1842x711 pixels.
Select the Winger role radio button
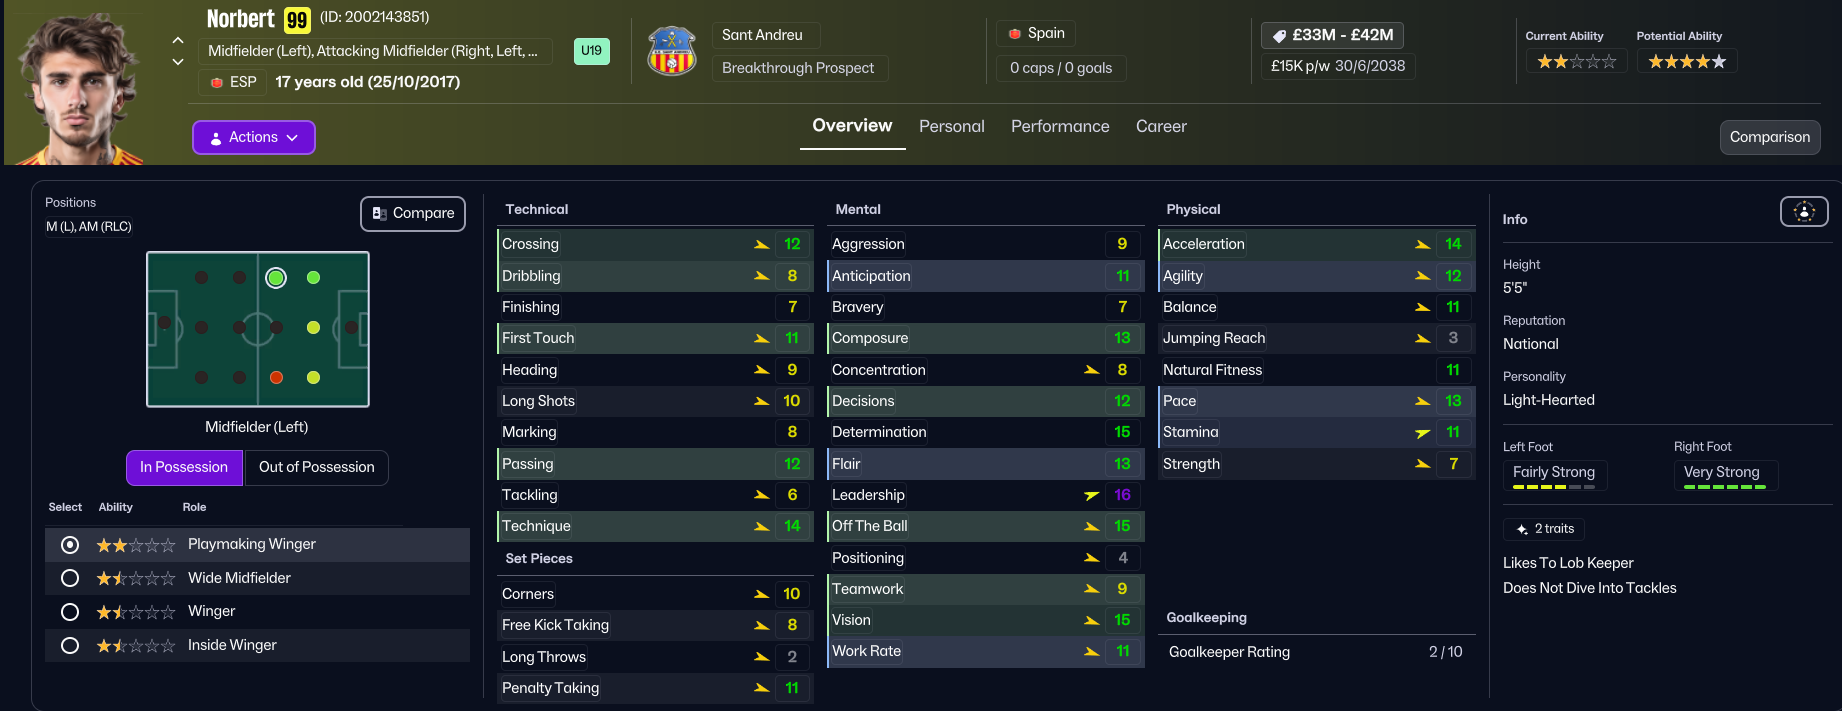pyautogui.click(x=70, y=612)
